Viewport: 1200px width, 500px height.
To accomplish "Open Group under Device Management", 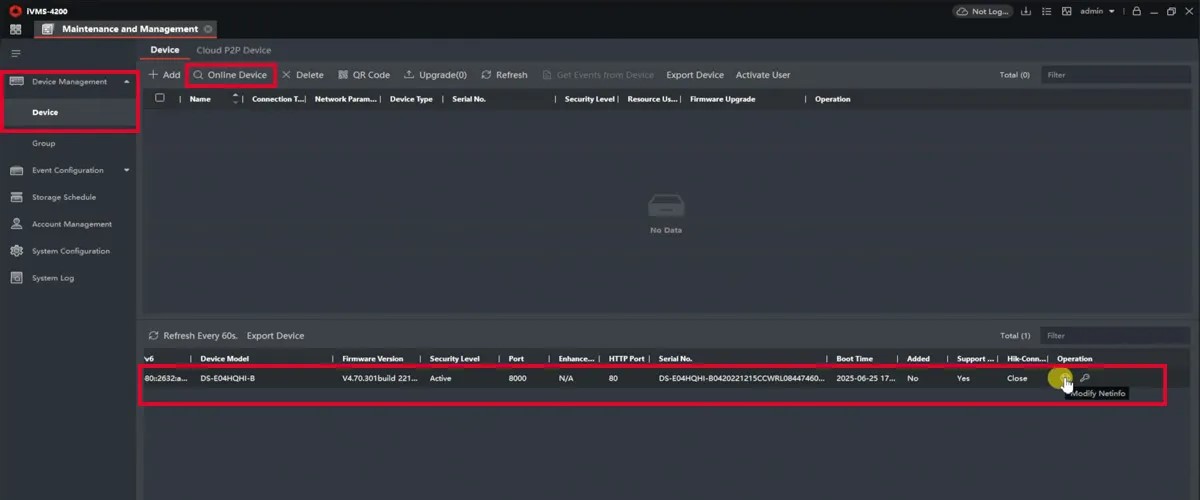I will pyautogui.click(x=44, y=143).
